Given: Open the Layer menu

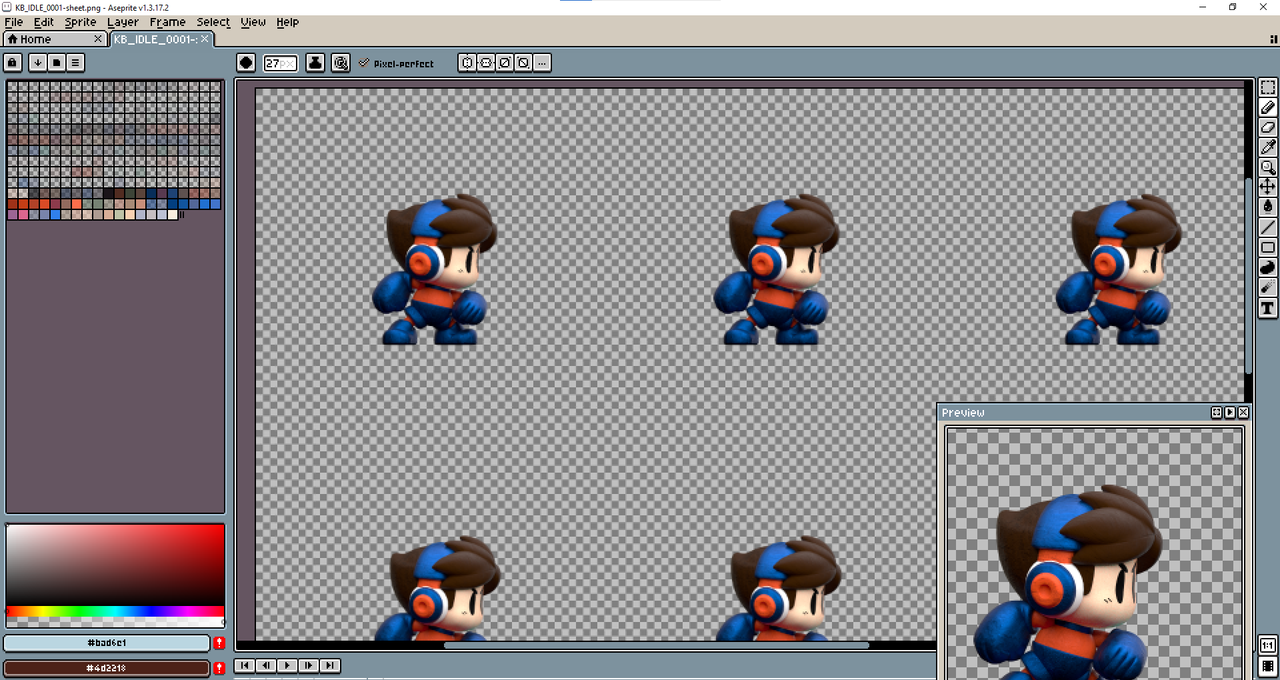Looking at the screenshot, I should pyautogui.click(x=123, y=22).
